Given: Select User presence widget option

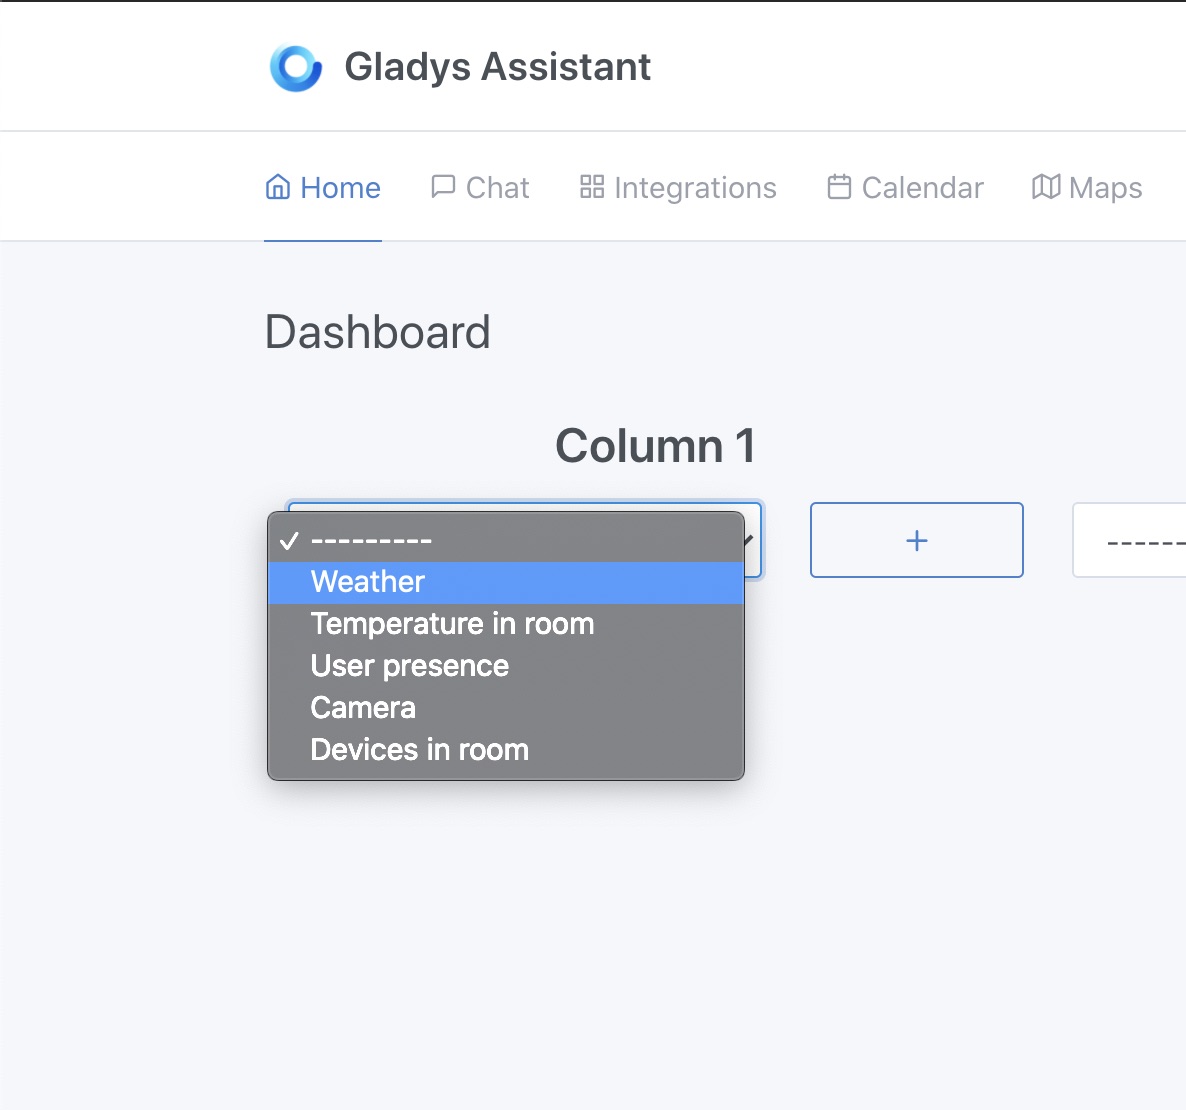Looking at the screenshot, I should (409, 665).
